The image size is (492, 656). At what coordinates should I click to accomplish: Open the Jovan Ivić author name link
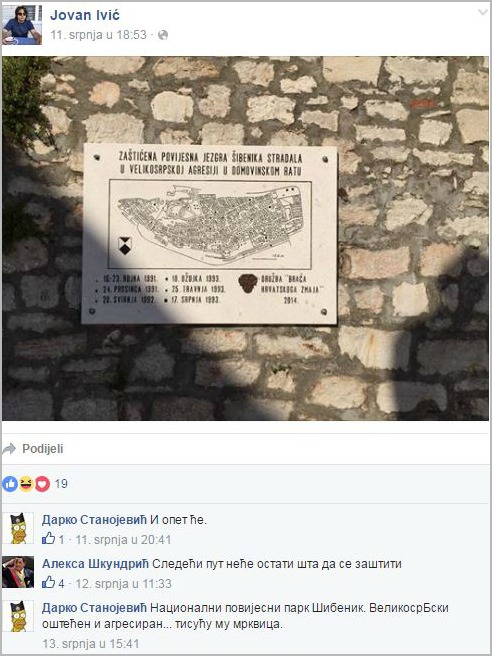point(85,15)
